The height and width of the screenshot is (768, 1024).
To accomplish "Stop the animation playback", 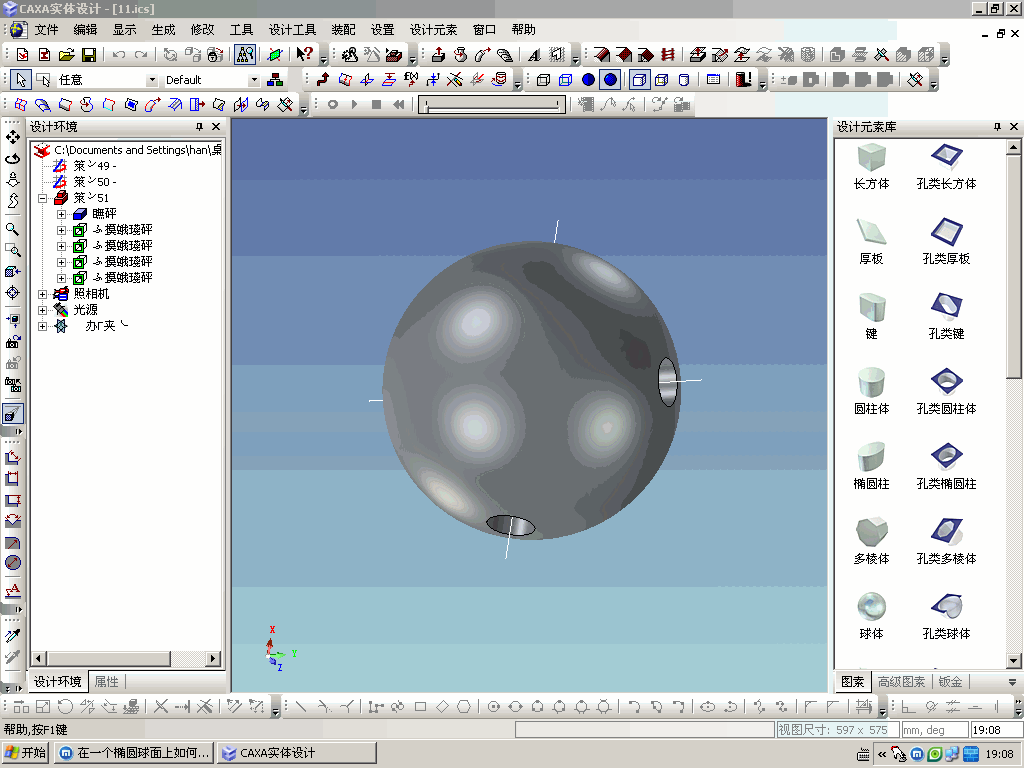I will coord(376,104).
